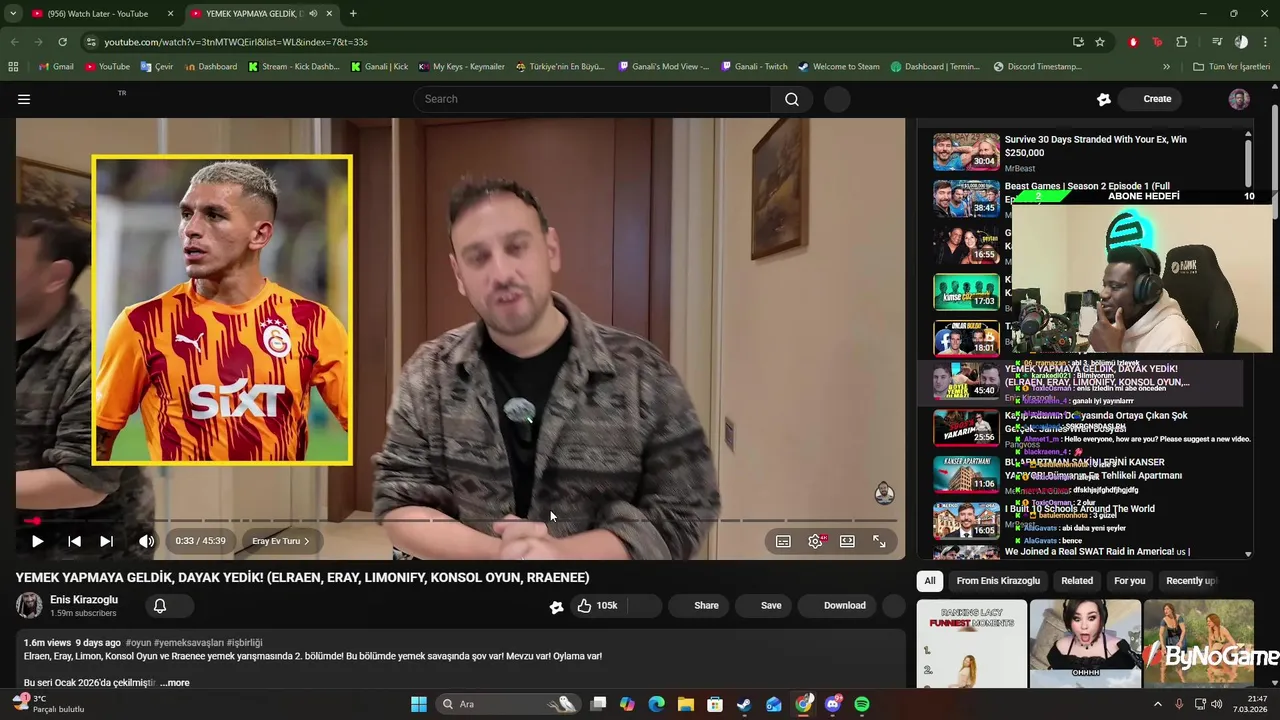Open the Windows Start menu
The height and width of the screenshot is (720, 1280).
419,704
